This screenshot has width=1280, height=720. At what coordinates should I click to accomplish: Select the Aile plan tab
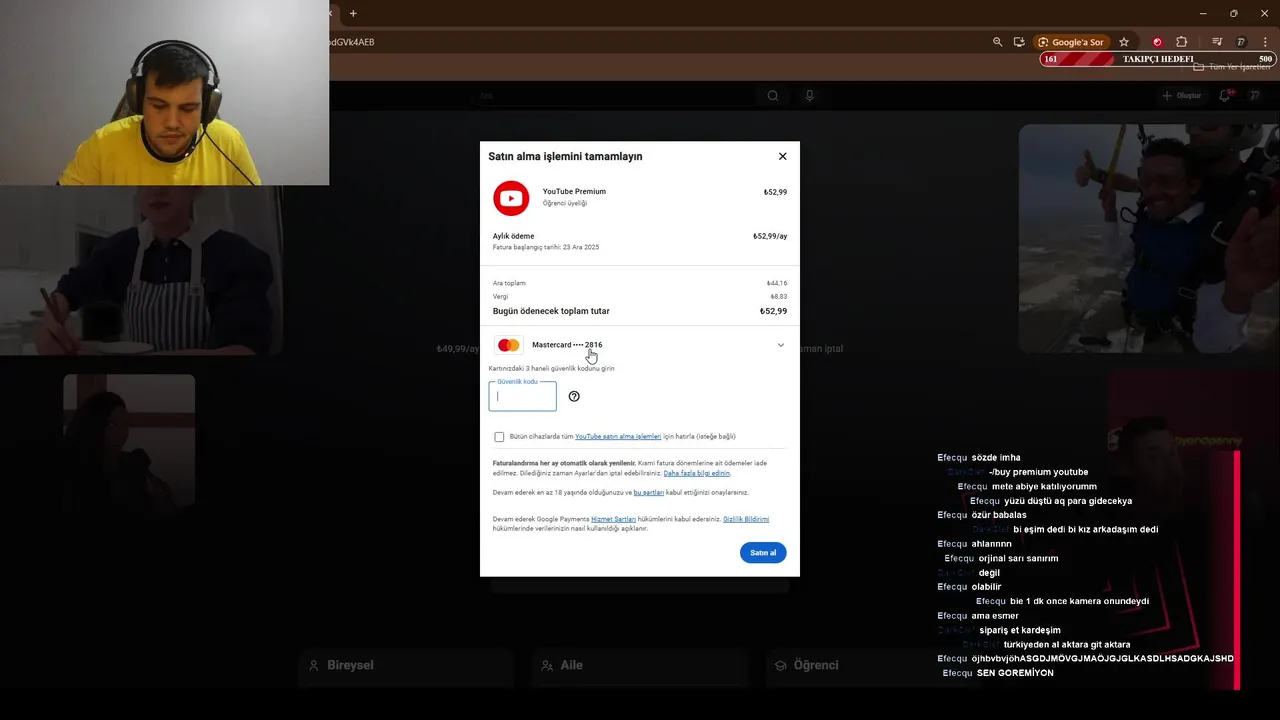[640, 665]
